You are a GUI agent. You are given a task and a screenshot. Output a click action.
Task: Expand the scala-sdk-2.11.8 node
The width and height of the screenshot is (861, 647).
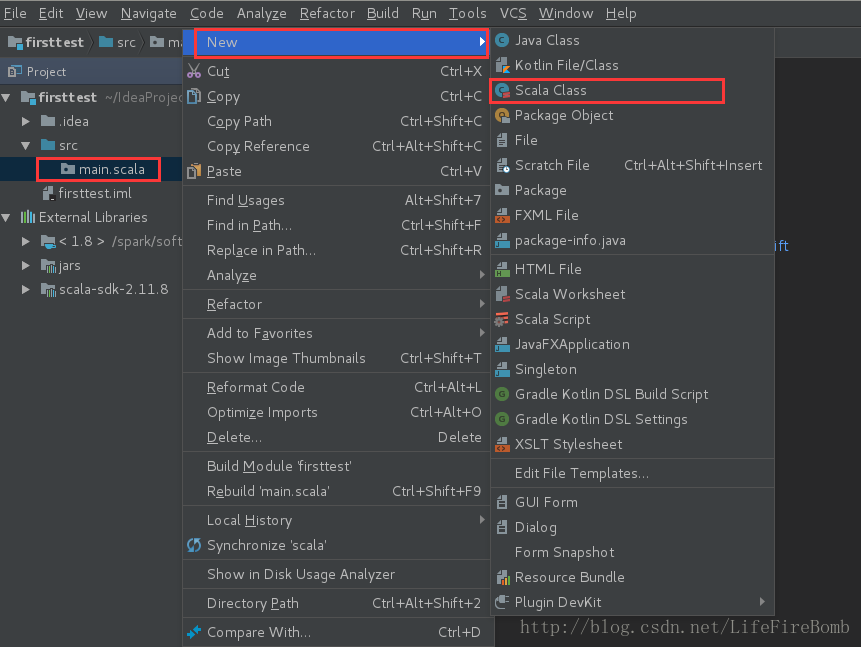coord(26,289)
